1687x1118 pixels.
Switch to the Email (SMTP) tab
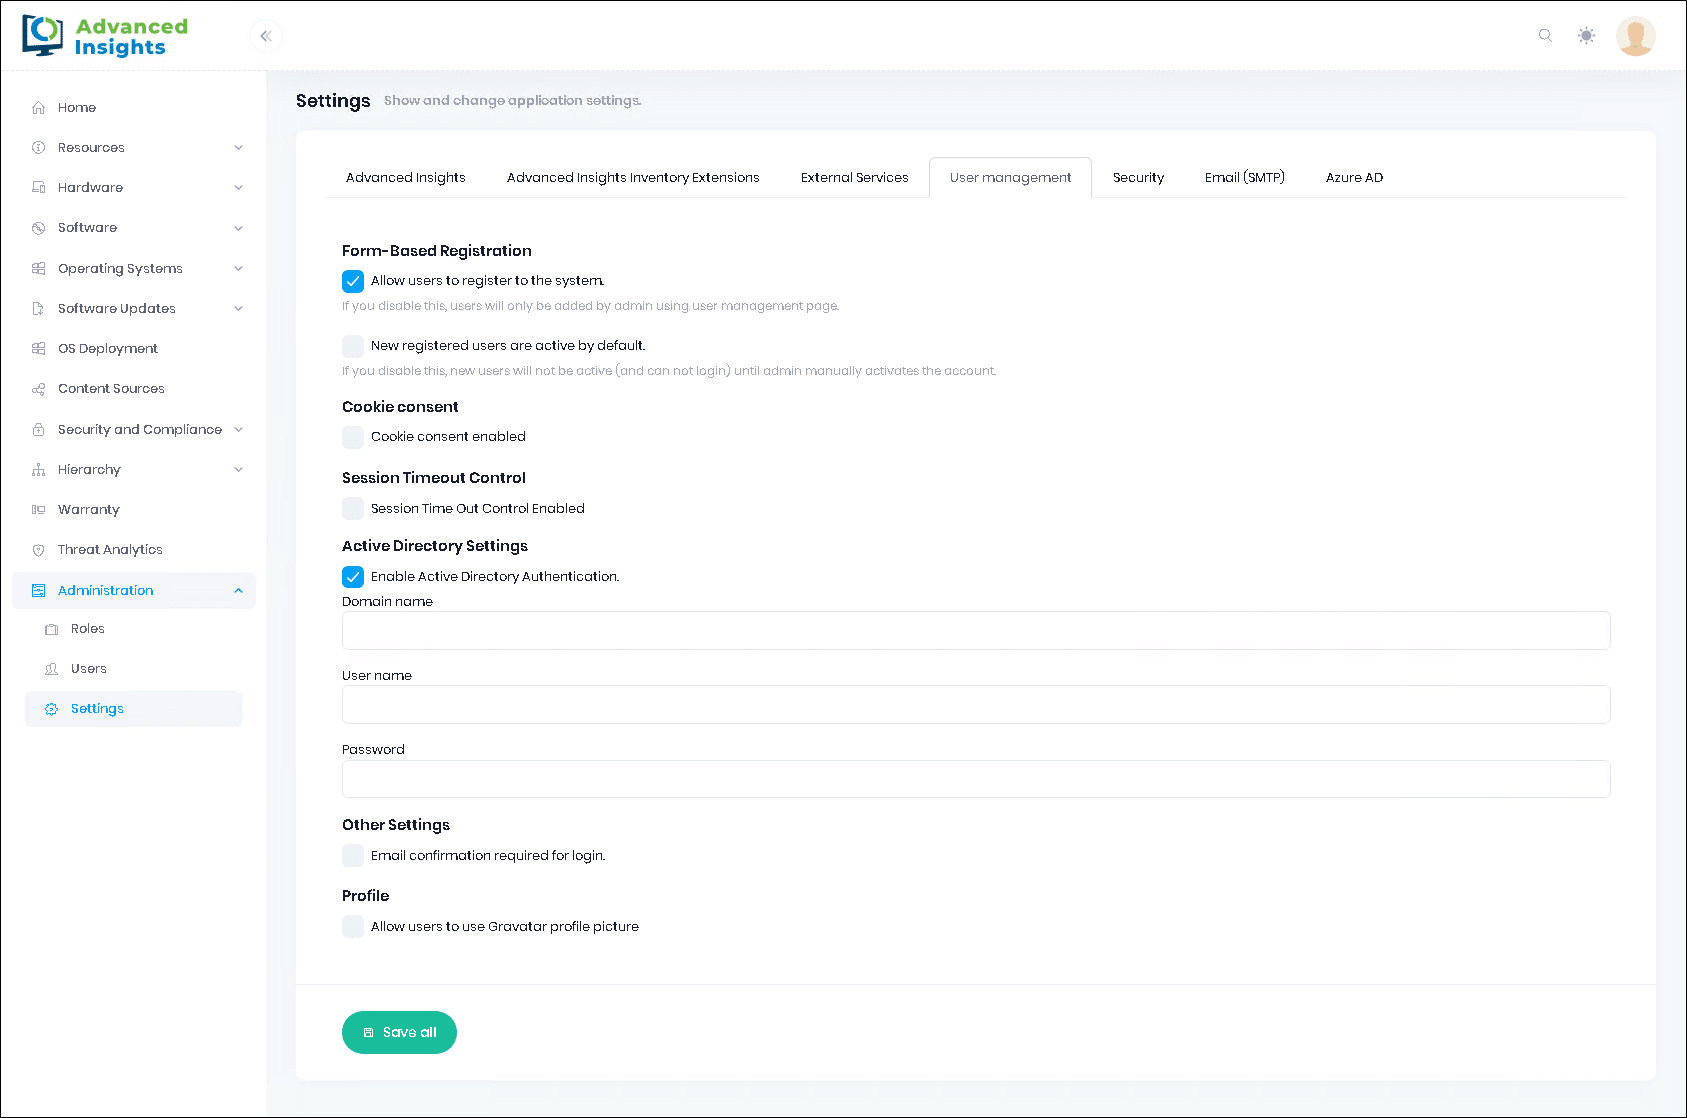(x=1244, y=178)
